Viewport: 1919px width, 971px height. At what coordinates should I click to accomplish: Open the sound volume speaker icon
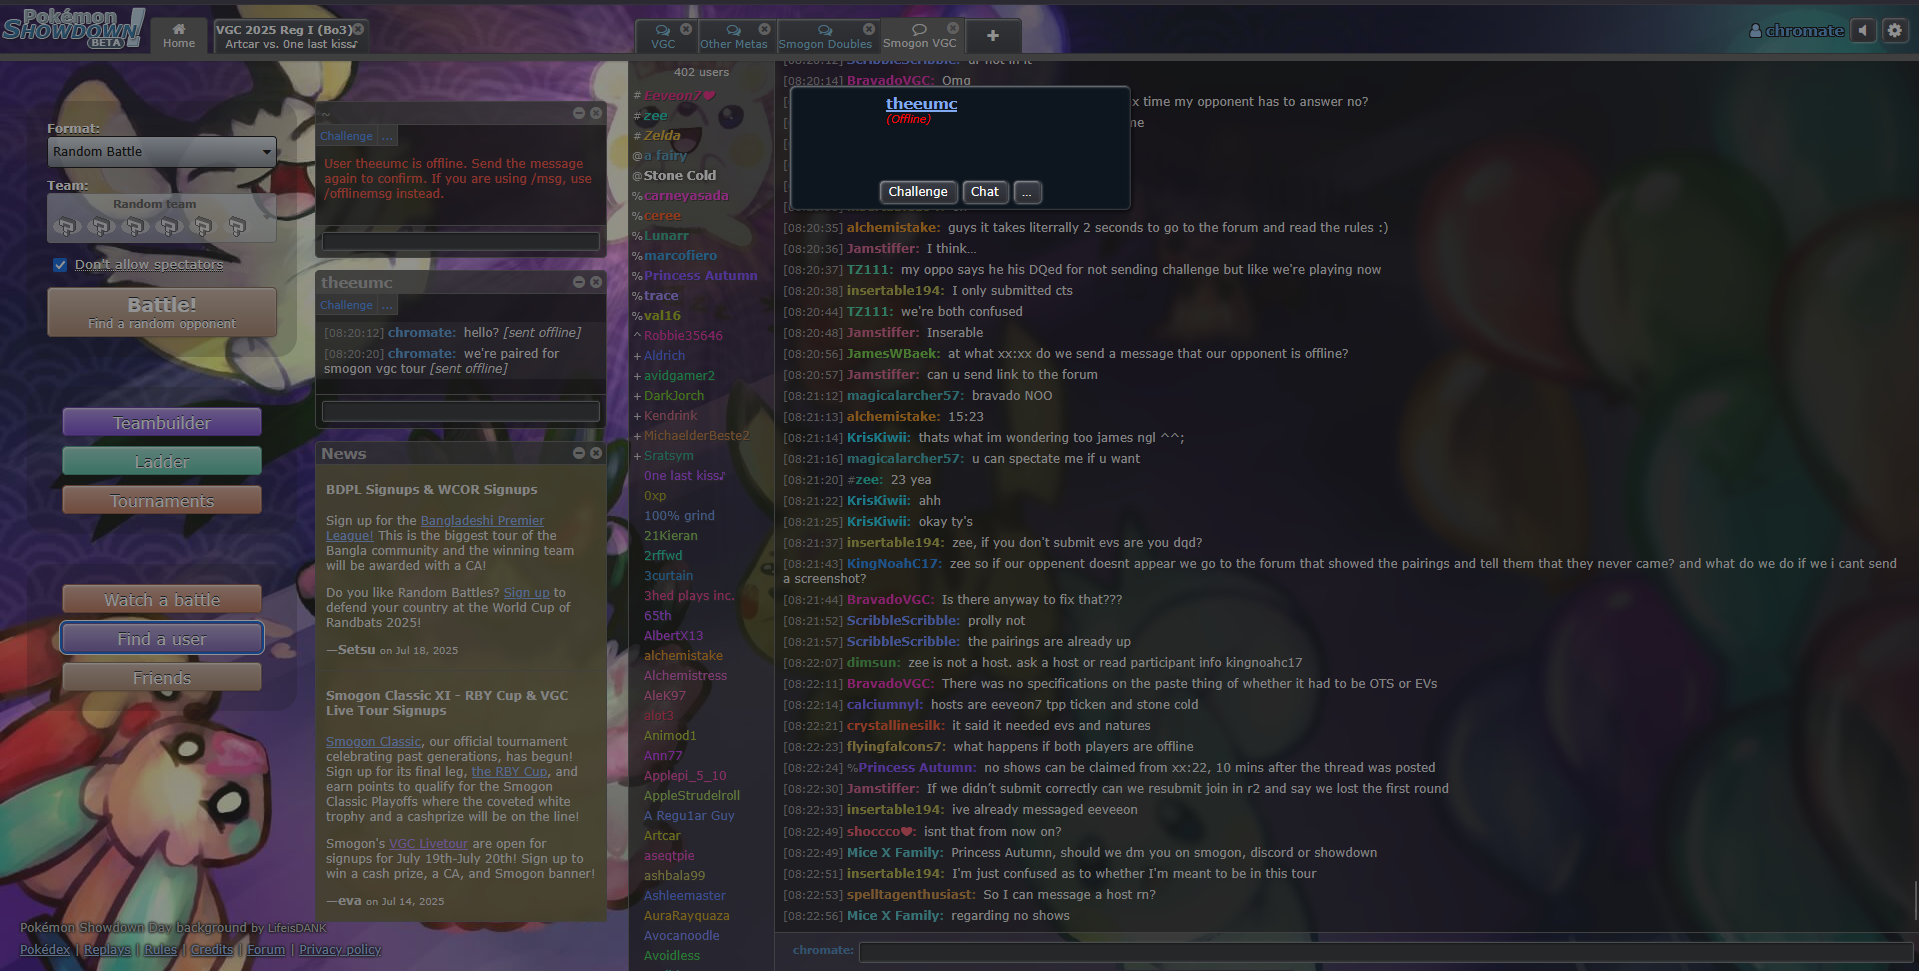pos(1863,30)
